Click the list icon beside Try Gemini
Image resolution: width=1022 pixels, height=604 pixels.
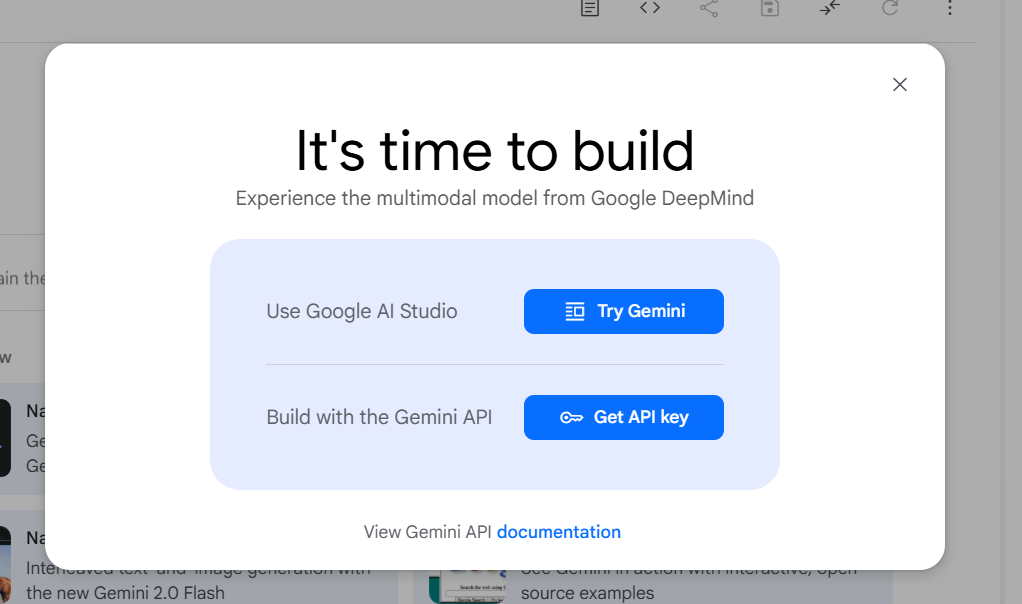click(x=574, y=311)
